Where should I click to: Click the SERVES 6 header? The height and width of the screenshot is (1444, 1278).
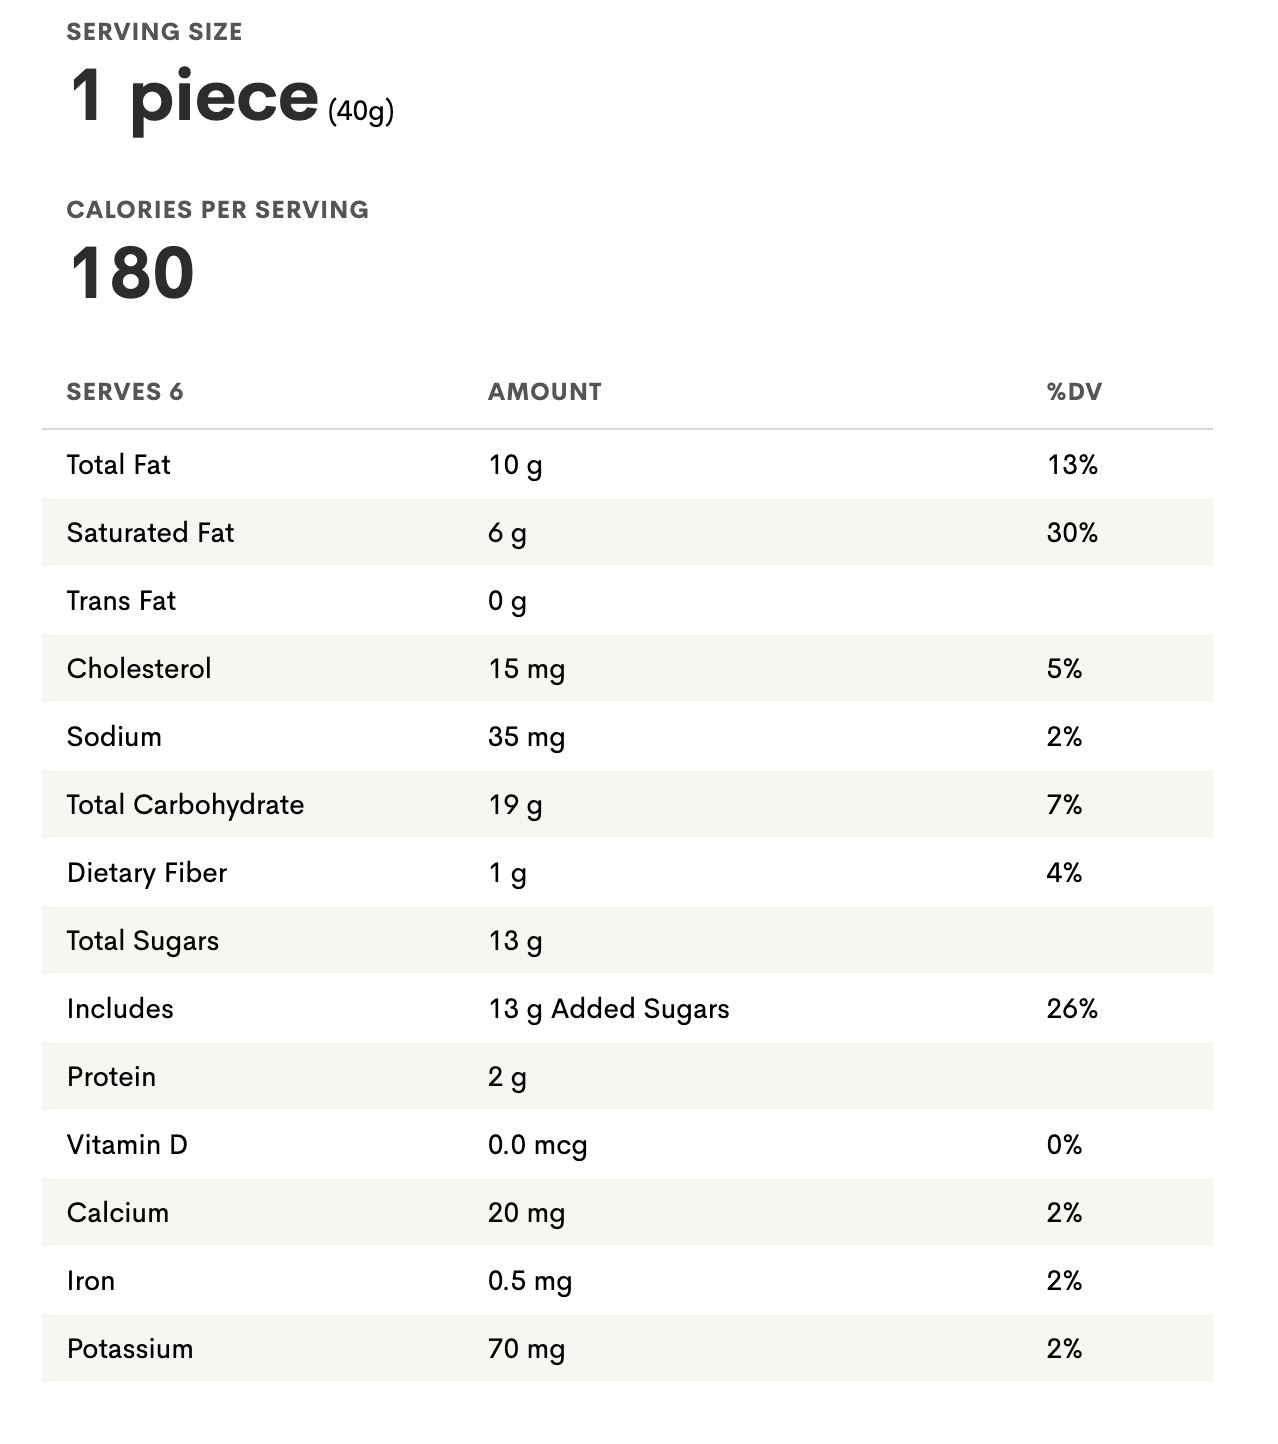point(125,392)
